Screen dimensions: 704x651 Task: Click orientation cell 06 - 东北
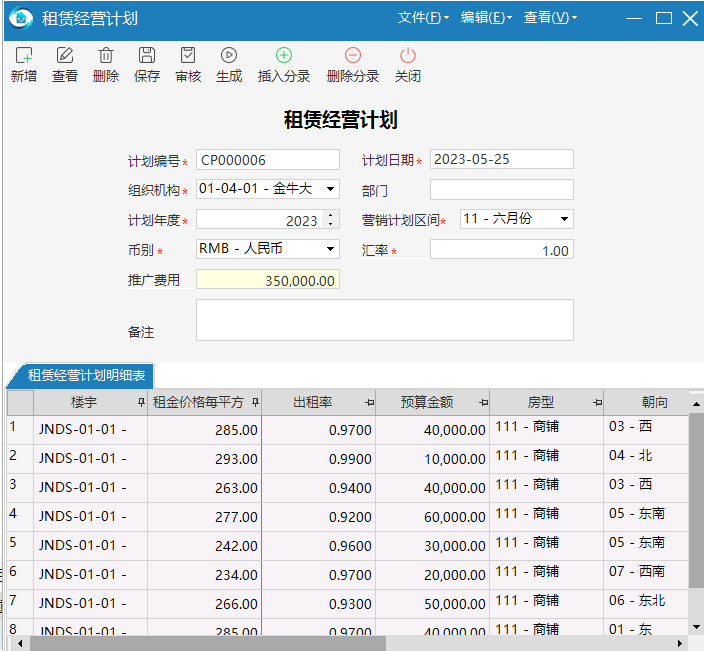point(646,604)
